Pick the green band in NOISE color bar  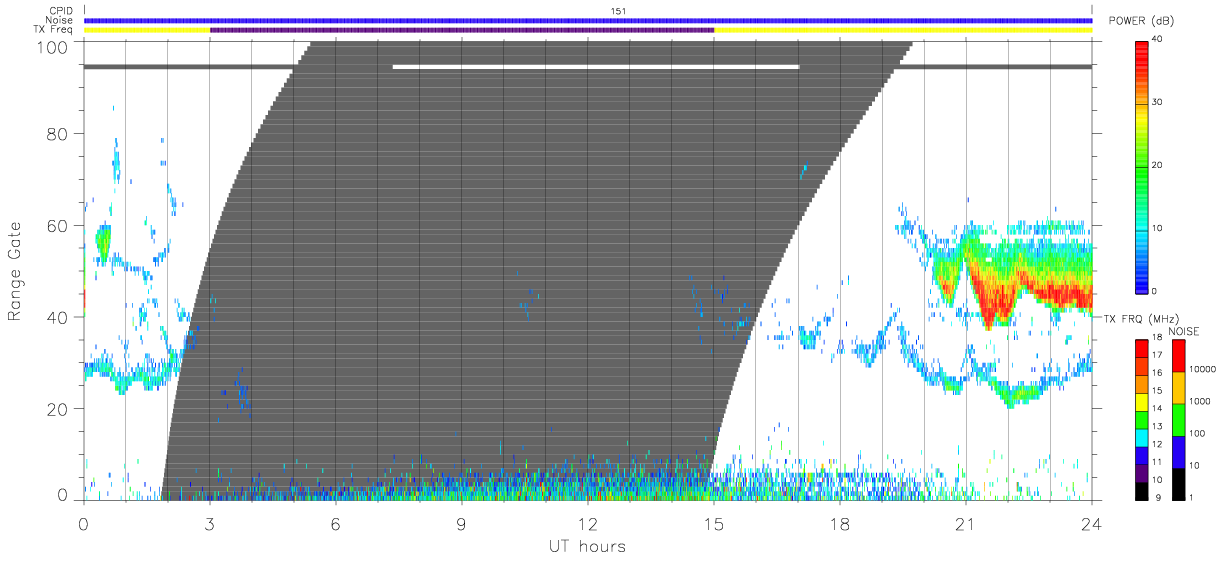[1178, 420]
